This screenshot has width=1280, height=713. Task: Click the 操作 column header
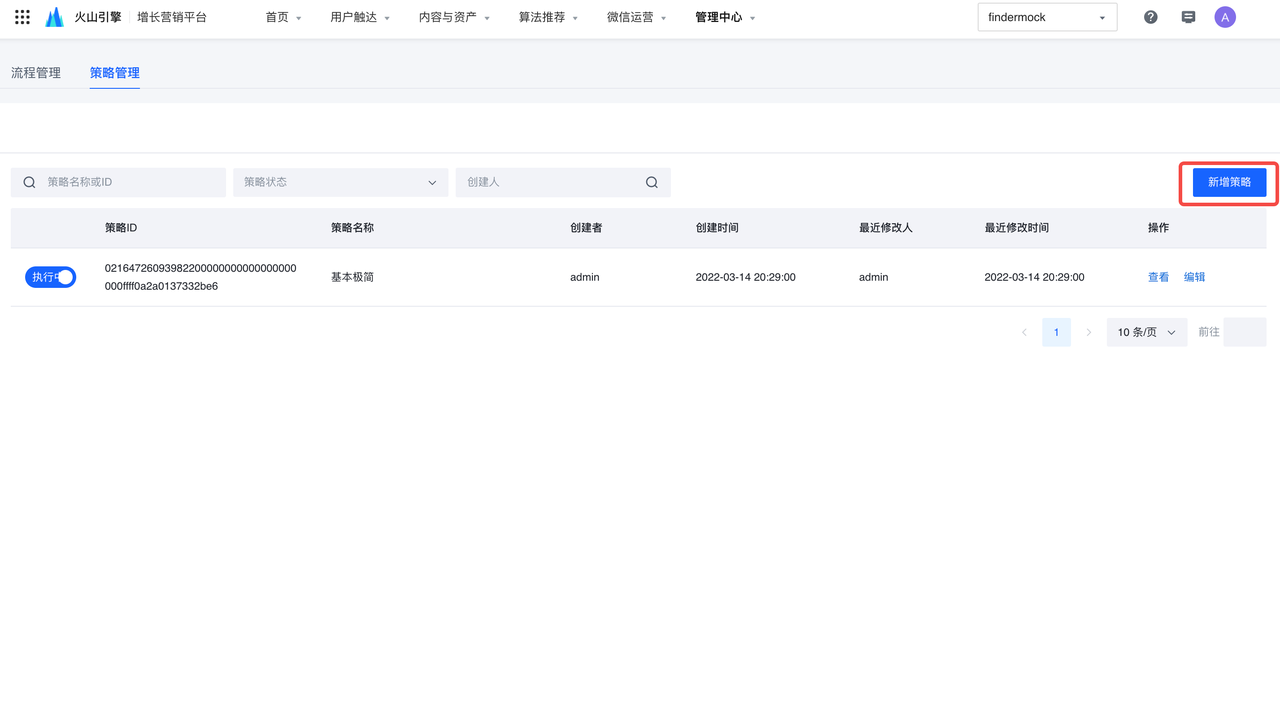click(1158, 228)
